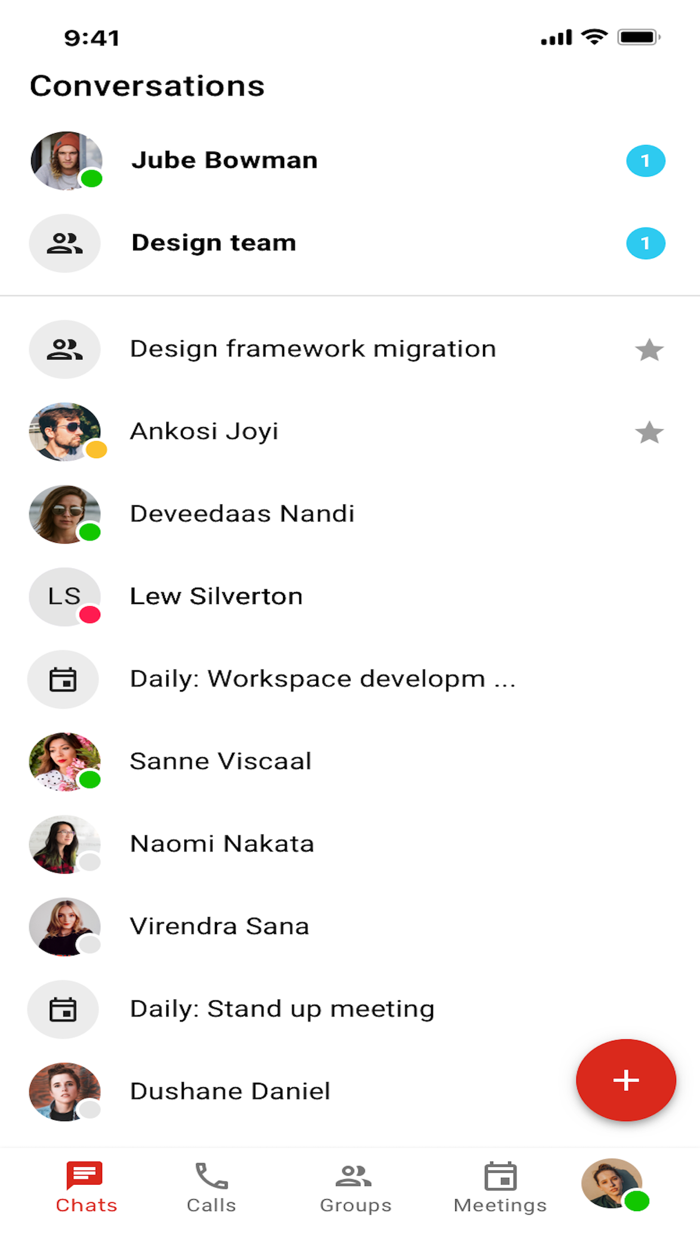700x1244 pixels.
Task: Click the Design team group icon
Action: pyautogui.click(x=64, y=243)
